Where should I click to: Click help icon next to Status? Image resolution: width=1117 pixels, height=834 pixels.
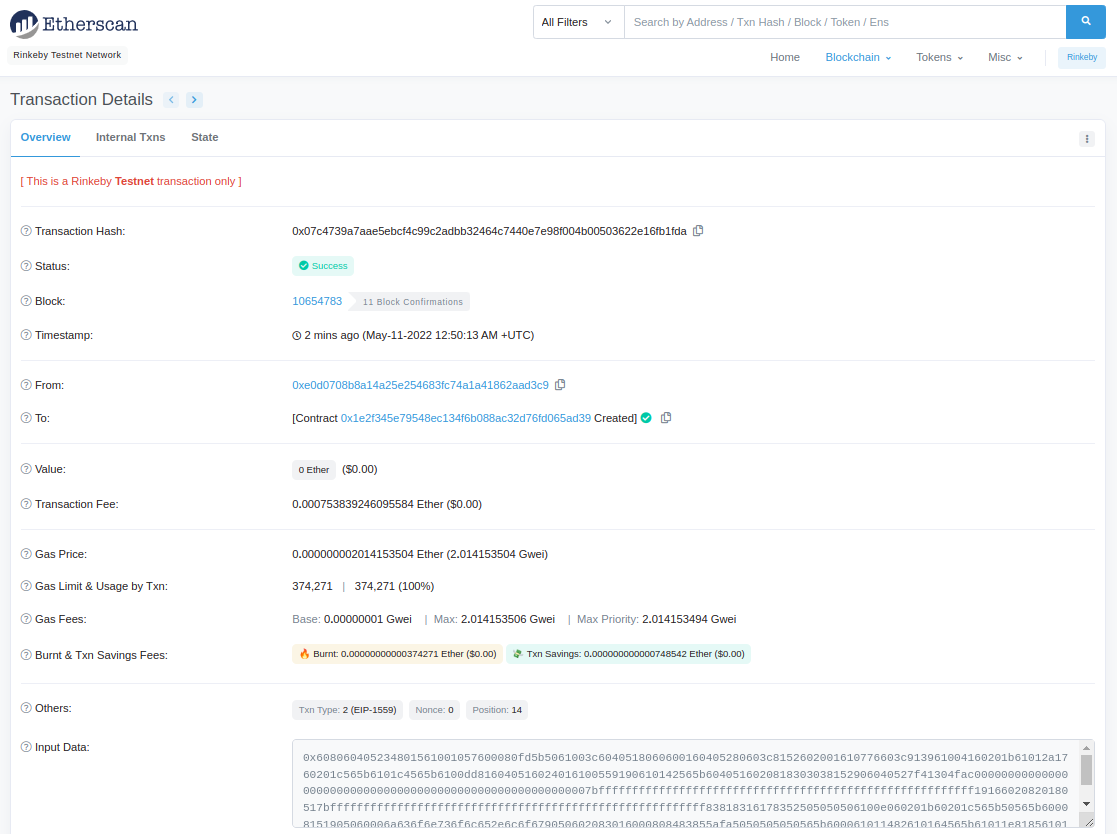click(26, 266)
